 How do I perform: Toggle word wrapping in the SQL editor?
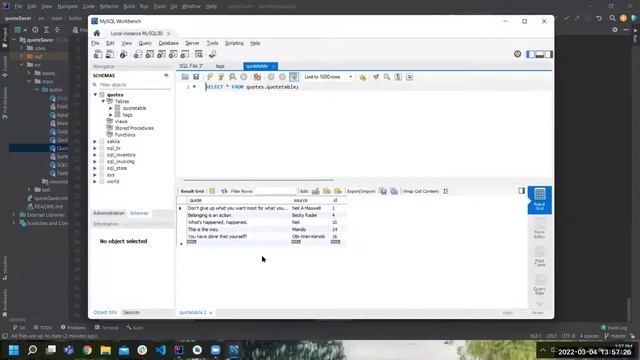coord(409,77)
